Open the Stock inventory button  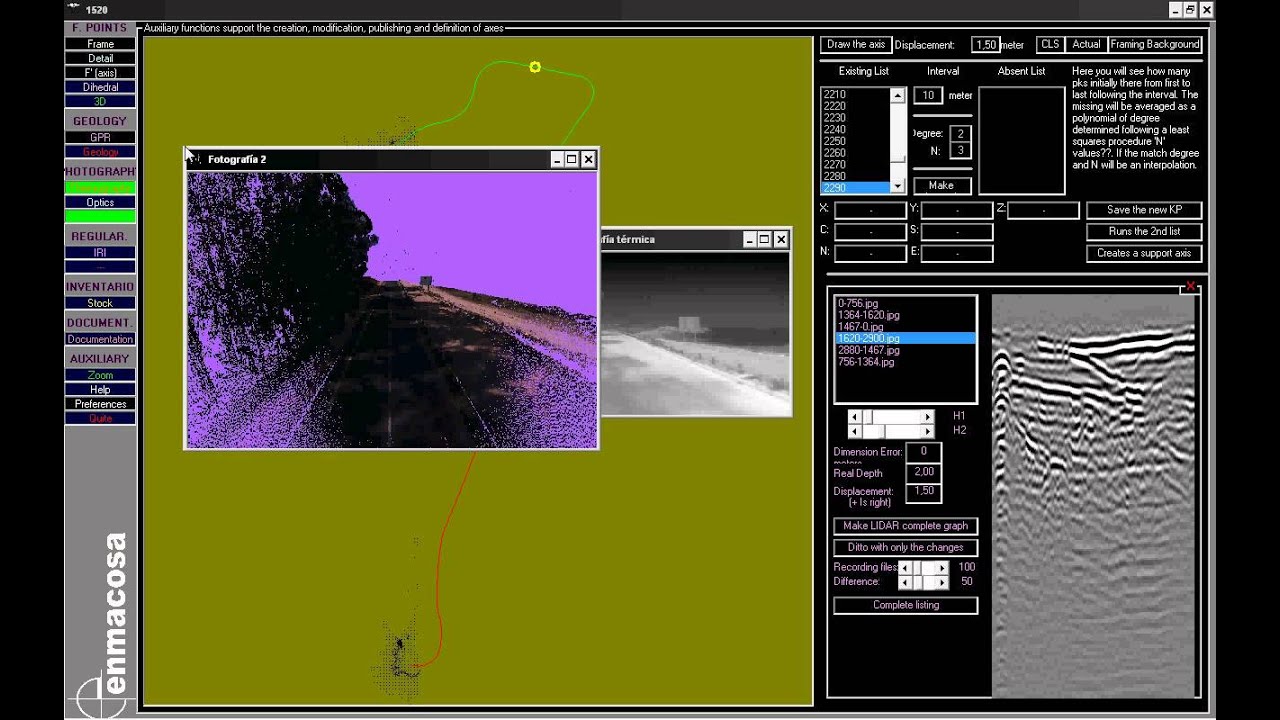[100, 303]
